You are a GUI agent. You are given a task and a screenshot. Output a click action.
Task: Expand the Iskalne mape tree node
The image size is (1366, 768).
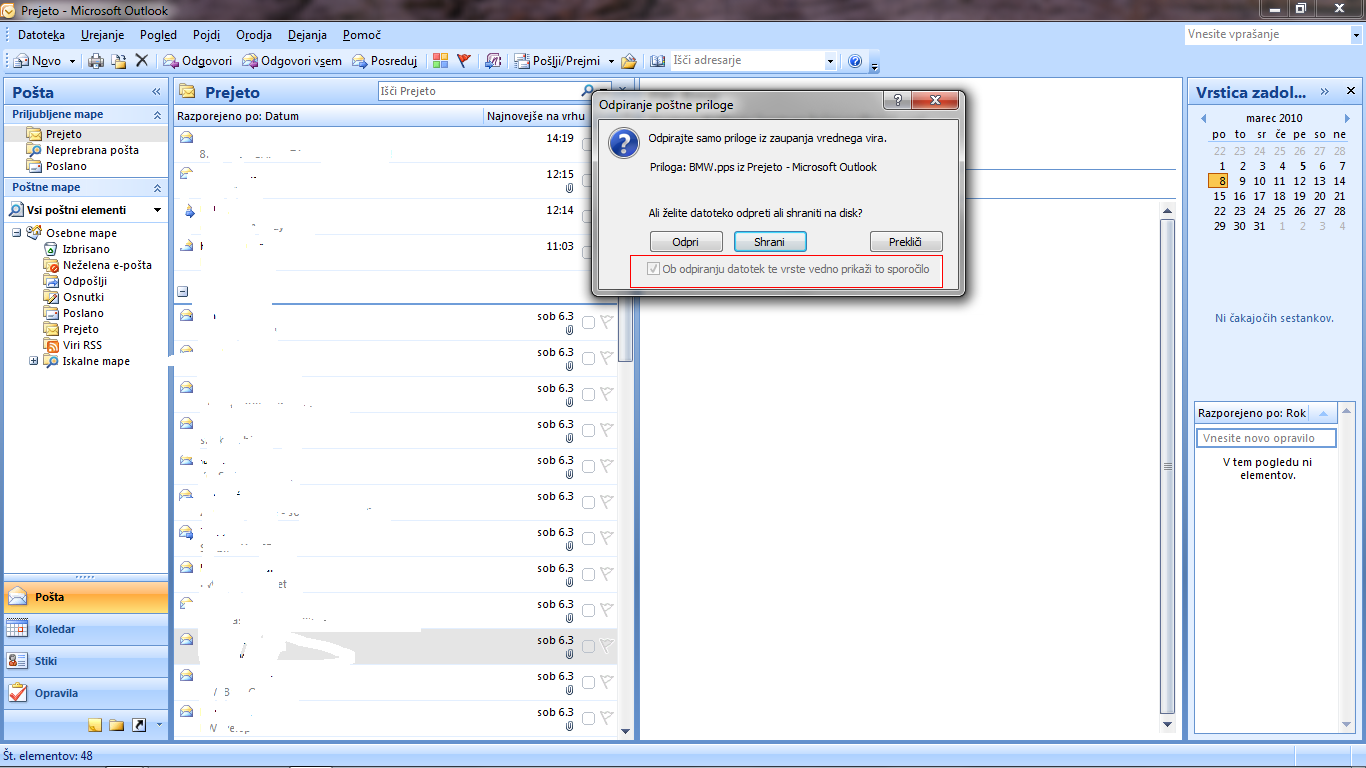33,361
